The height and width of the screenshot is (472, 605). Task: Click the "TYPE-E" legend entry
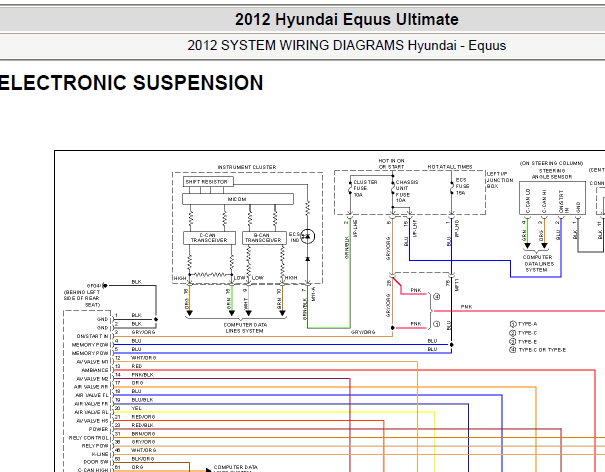point(524,342)
